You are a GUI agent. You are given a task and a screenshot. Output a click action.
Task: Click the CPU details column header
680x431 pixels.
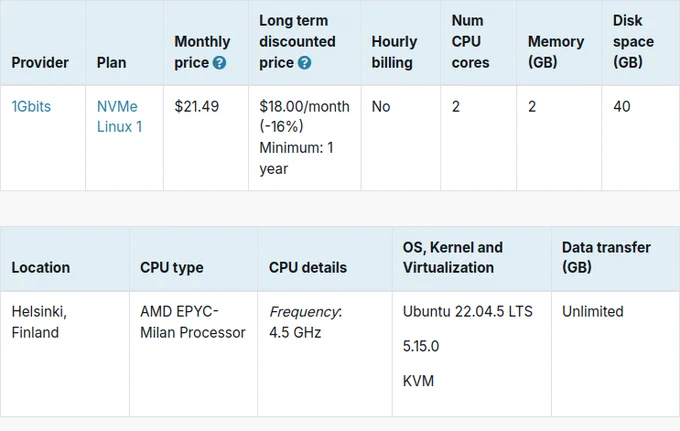click(308, 268)
